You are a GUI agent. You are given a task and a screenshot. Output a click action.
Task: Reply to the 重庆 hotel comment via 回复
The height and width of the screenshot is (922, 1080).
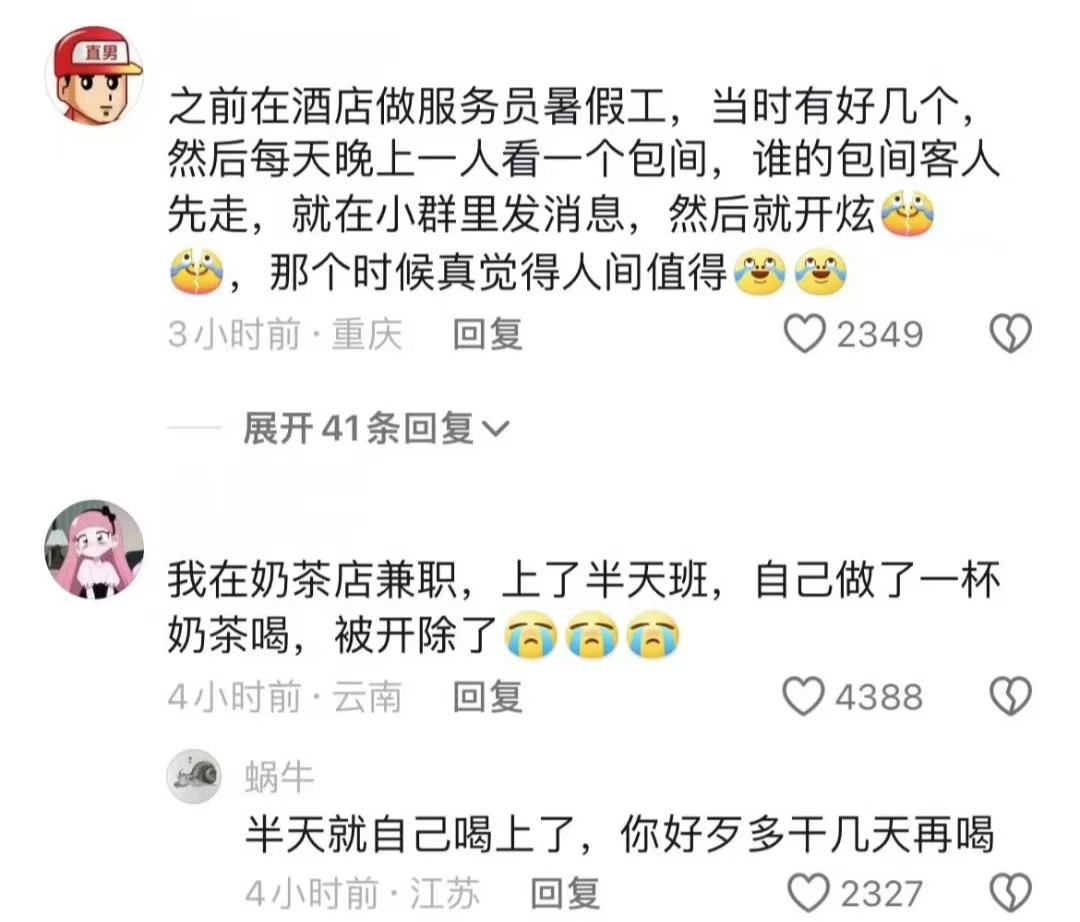(x=488, y=335)
